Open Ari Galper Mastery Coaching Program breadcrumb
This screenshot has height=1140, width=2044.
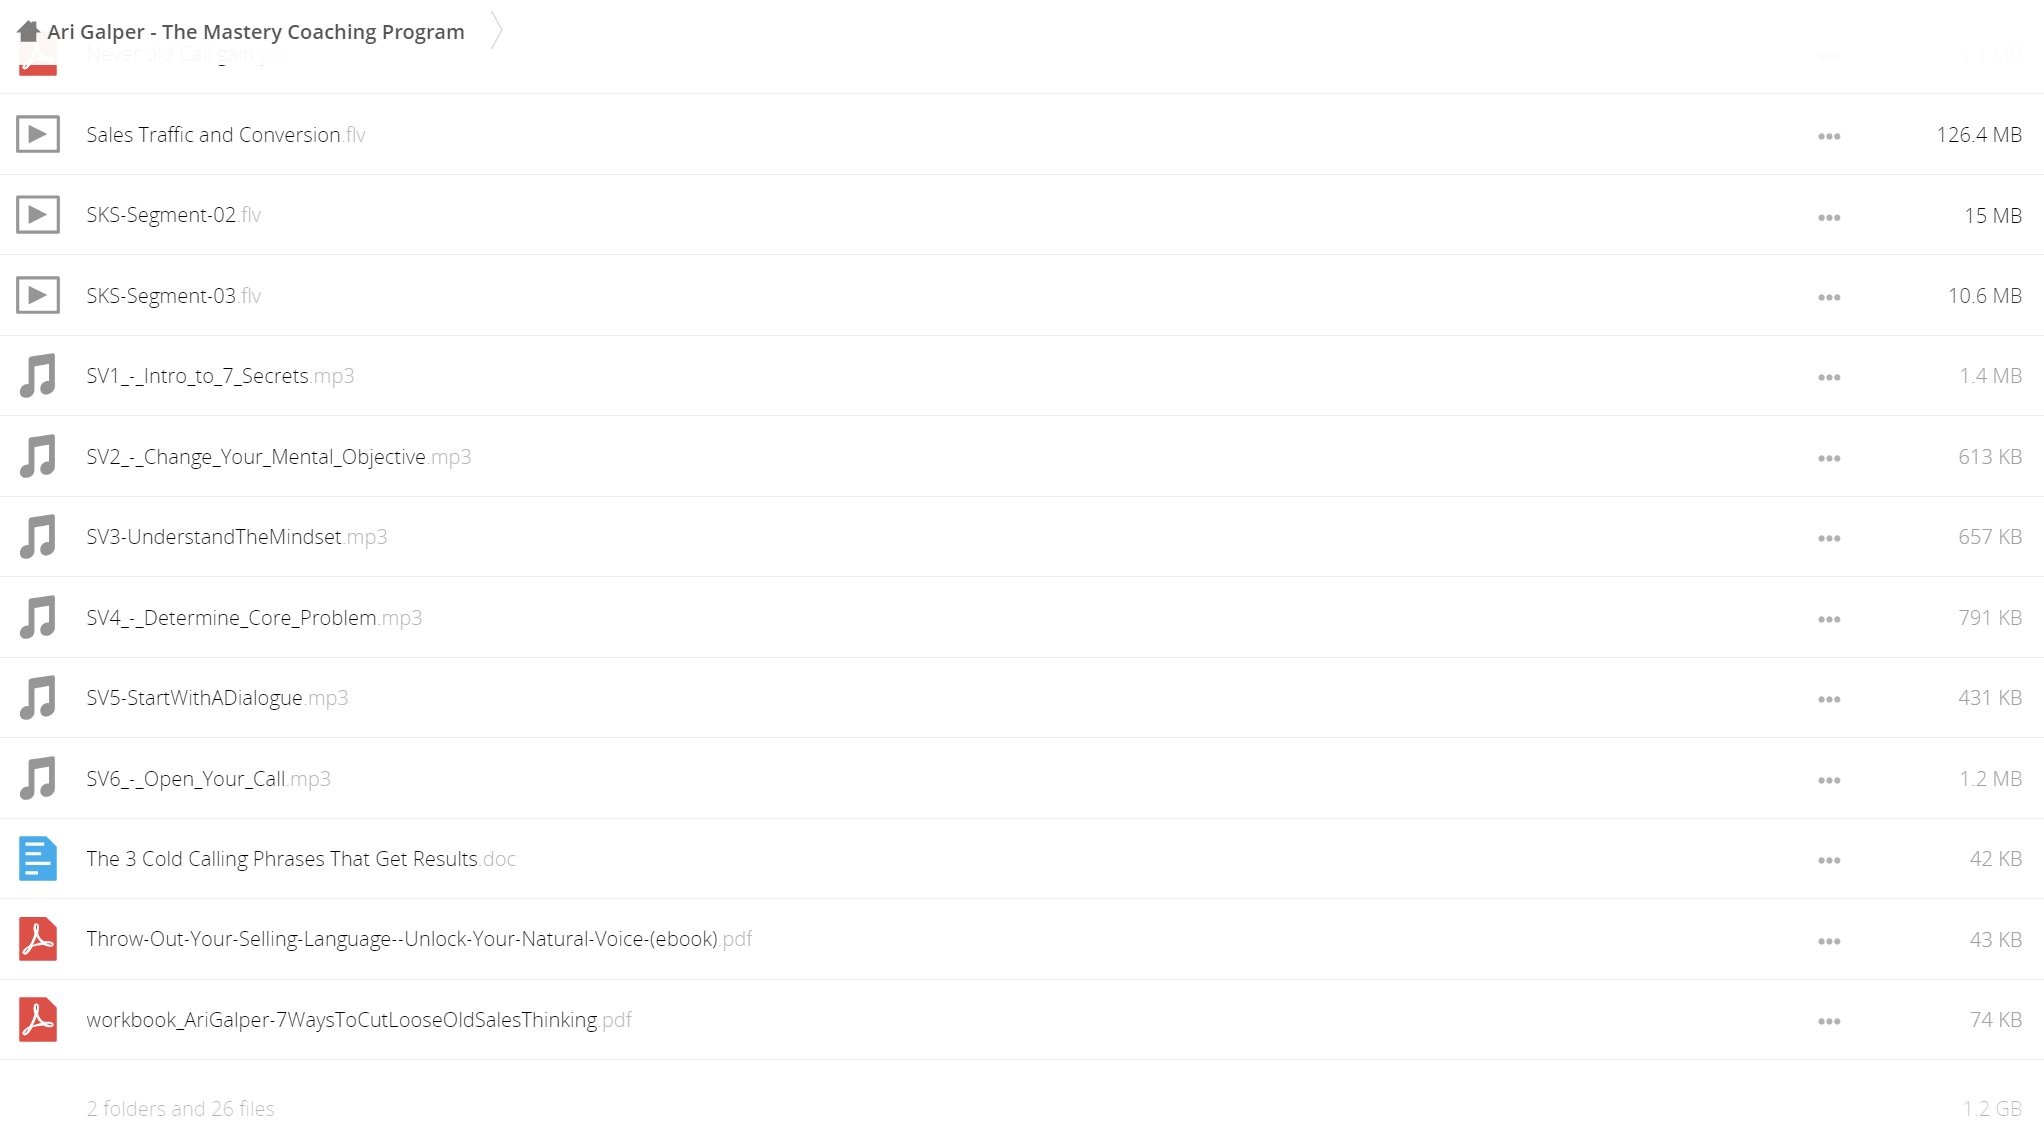(256, 32)
